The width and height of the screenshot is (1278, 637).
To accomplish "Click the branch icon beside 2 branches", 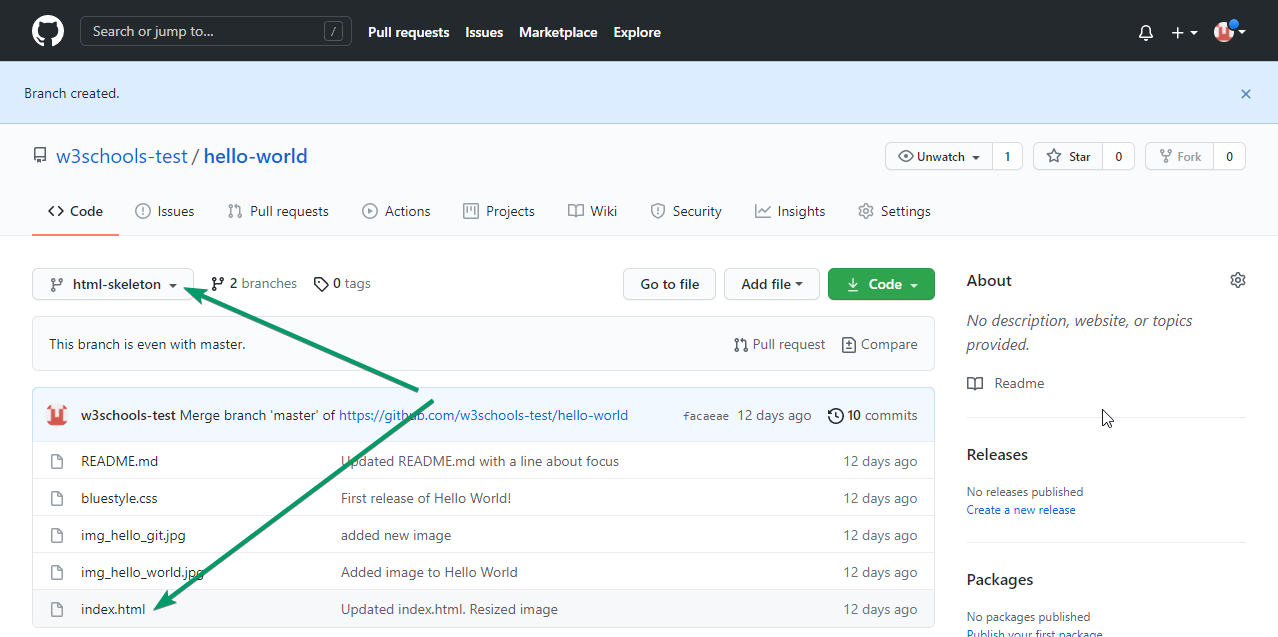I will (x=216, y=283).
